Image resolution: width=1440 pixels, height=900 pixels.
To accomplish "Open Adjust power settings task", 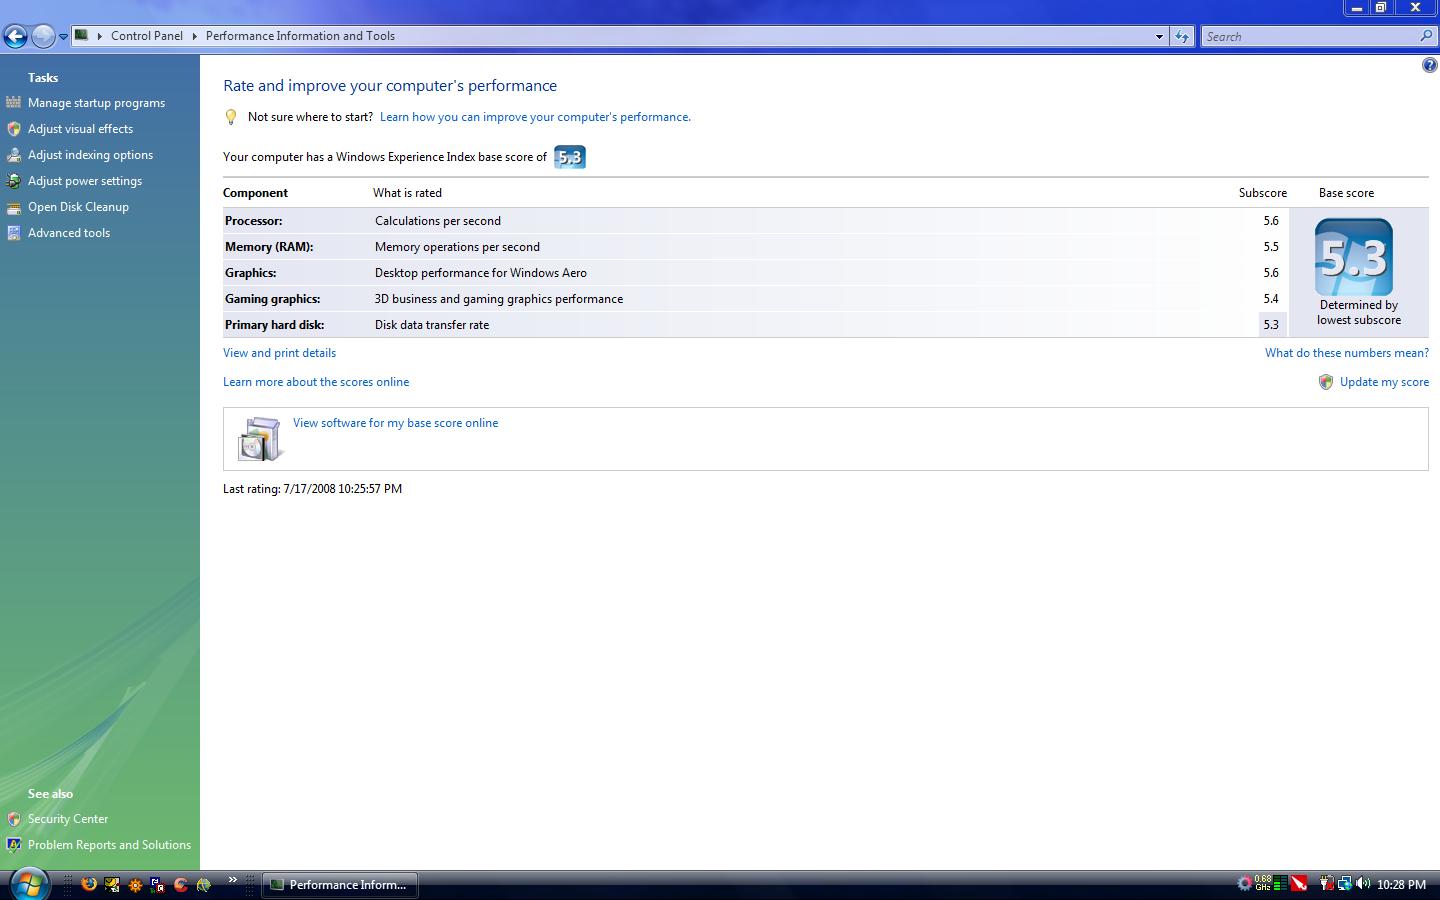I will click(x=85, y=181).
